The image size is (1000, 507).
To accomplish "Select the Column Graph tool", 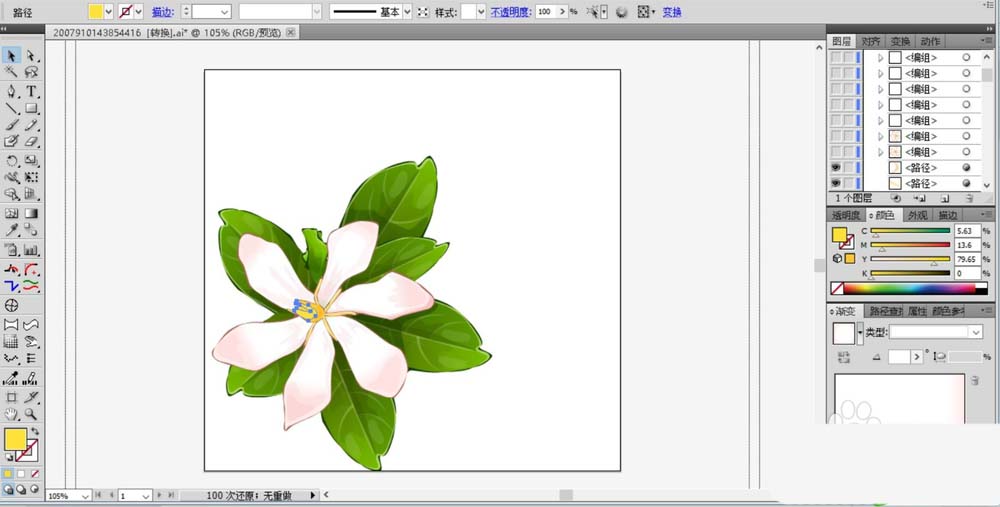I will (31, 249).
